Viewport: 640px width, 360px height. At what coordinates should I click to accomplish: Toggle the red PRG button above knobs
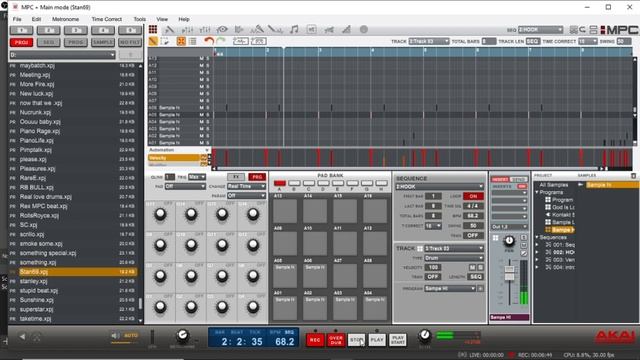coord(257,177)
